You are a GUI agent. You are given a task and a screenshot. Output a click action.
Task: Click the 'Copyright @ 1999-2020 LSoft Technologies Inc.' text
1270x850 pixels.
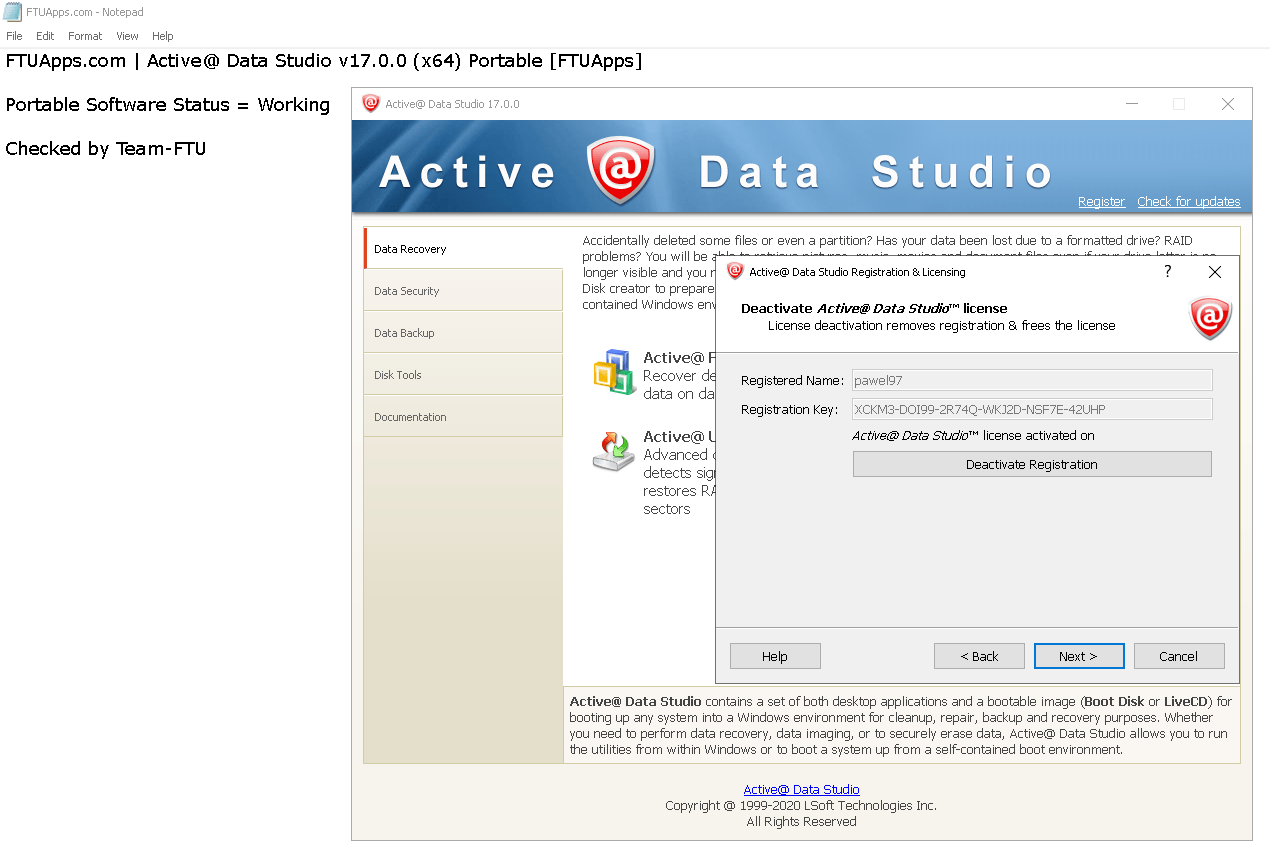pyautogui.click(x=801, y=805)
